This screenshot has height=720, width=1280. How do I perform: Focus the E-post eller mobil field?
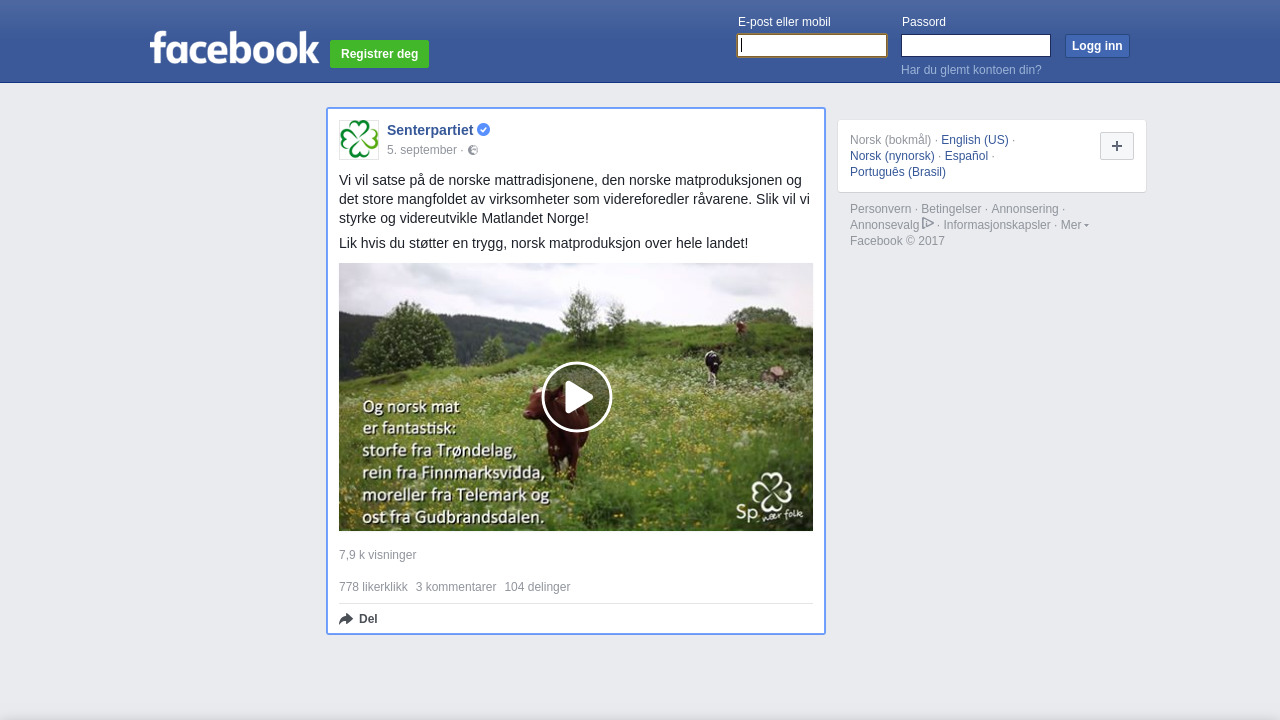(x=812, y=46)
